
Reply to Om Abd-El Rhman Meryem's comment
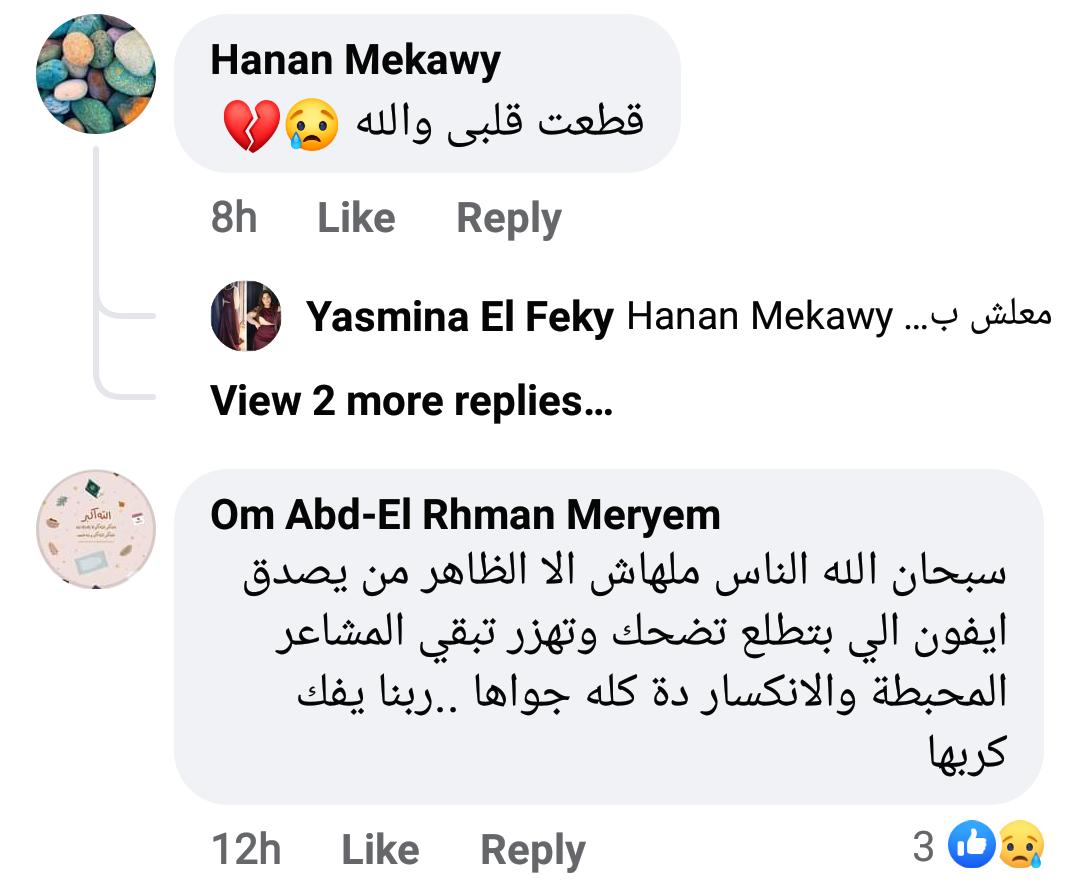click(x=532, y=850)
